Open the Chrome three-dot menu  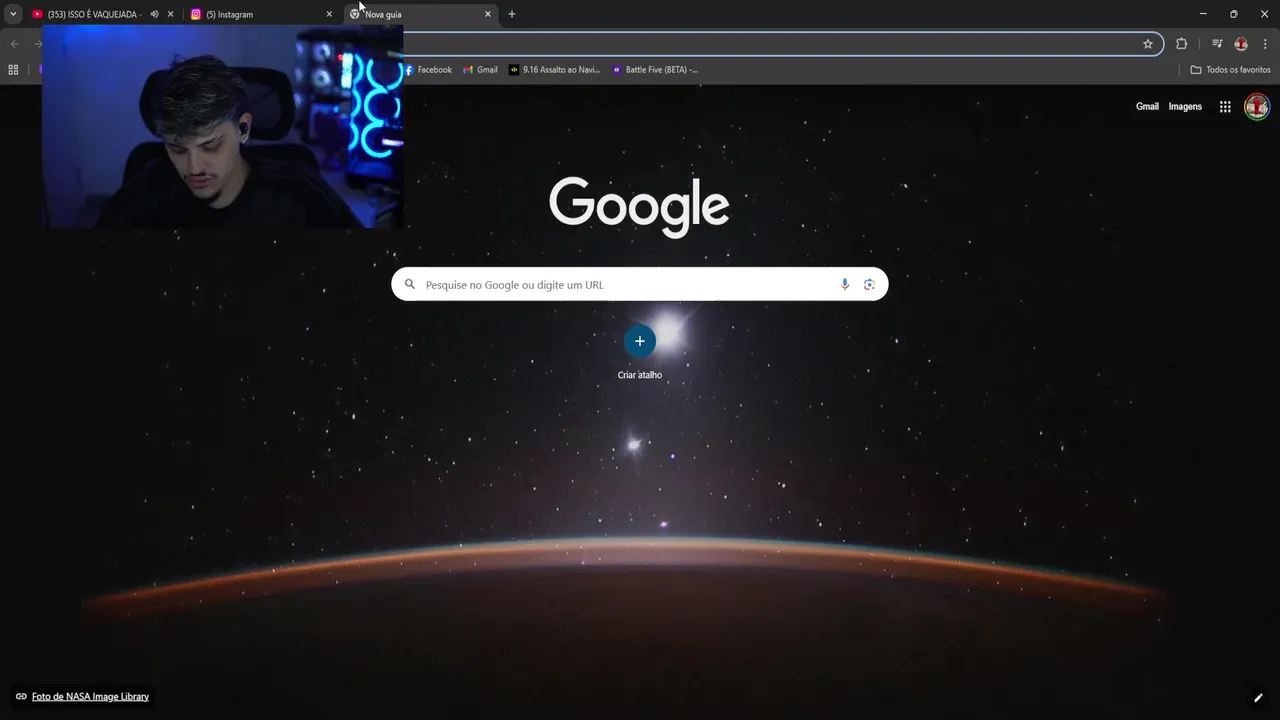[1265, 44]
